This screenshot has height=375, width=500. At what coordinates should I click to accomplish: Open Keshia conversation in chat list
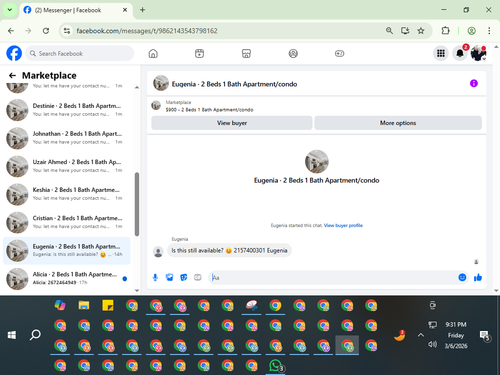[x=67, y=194]
